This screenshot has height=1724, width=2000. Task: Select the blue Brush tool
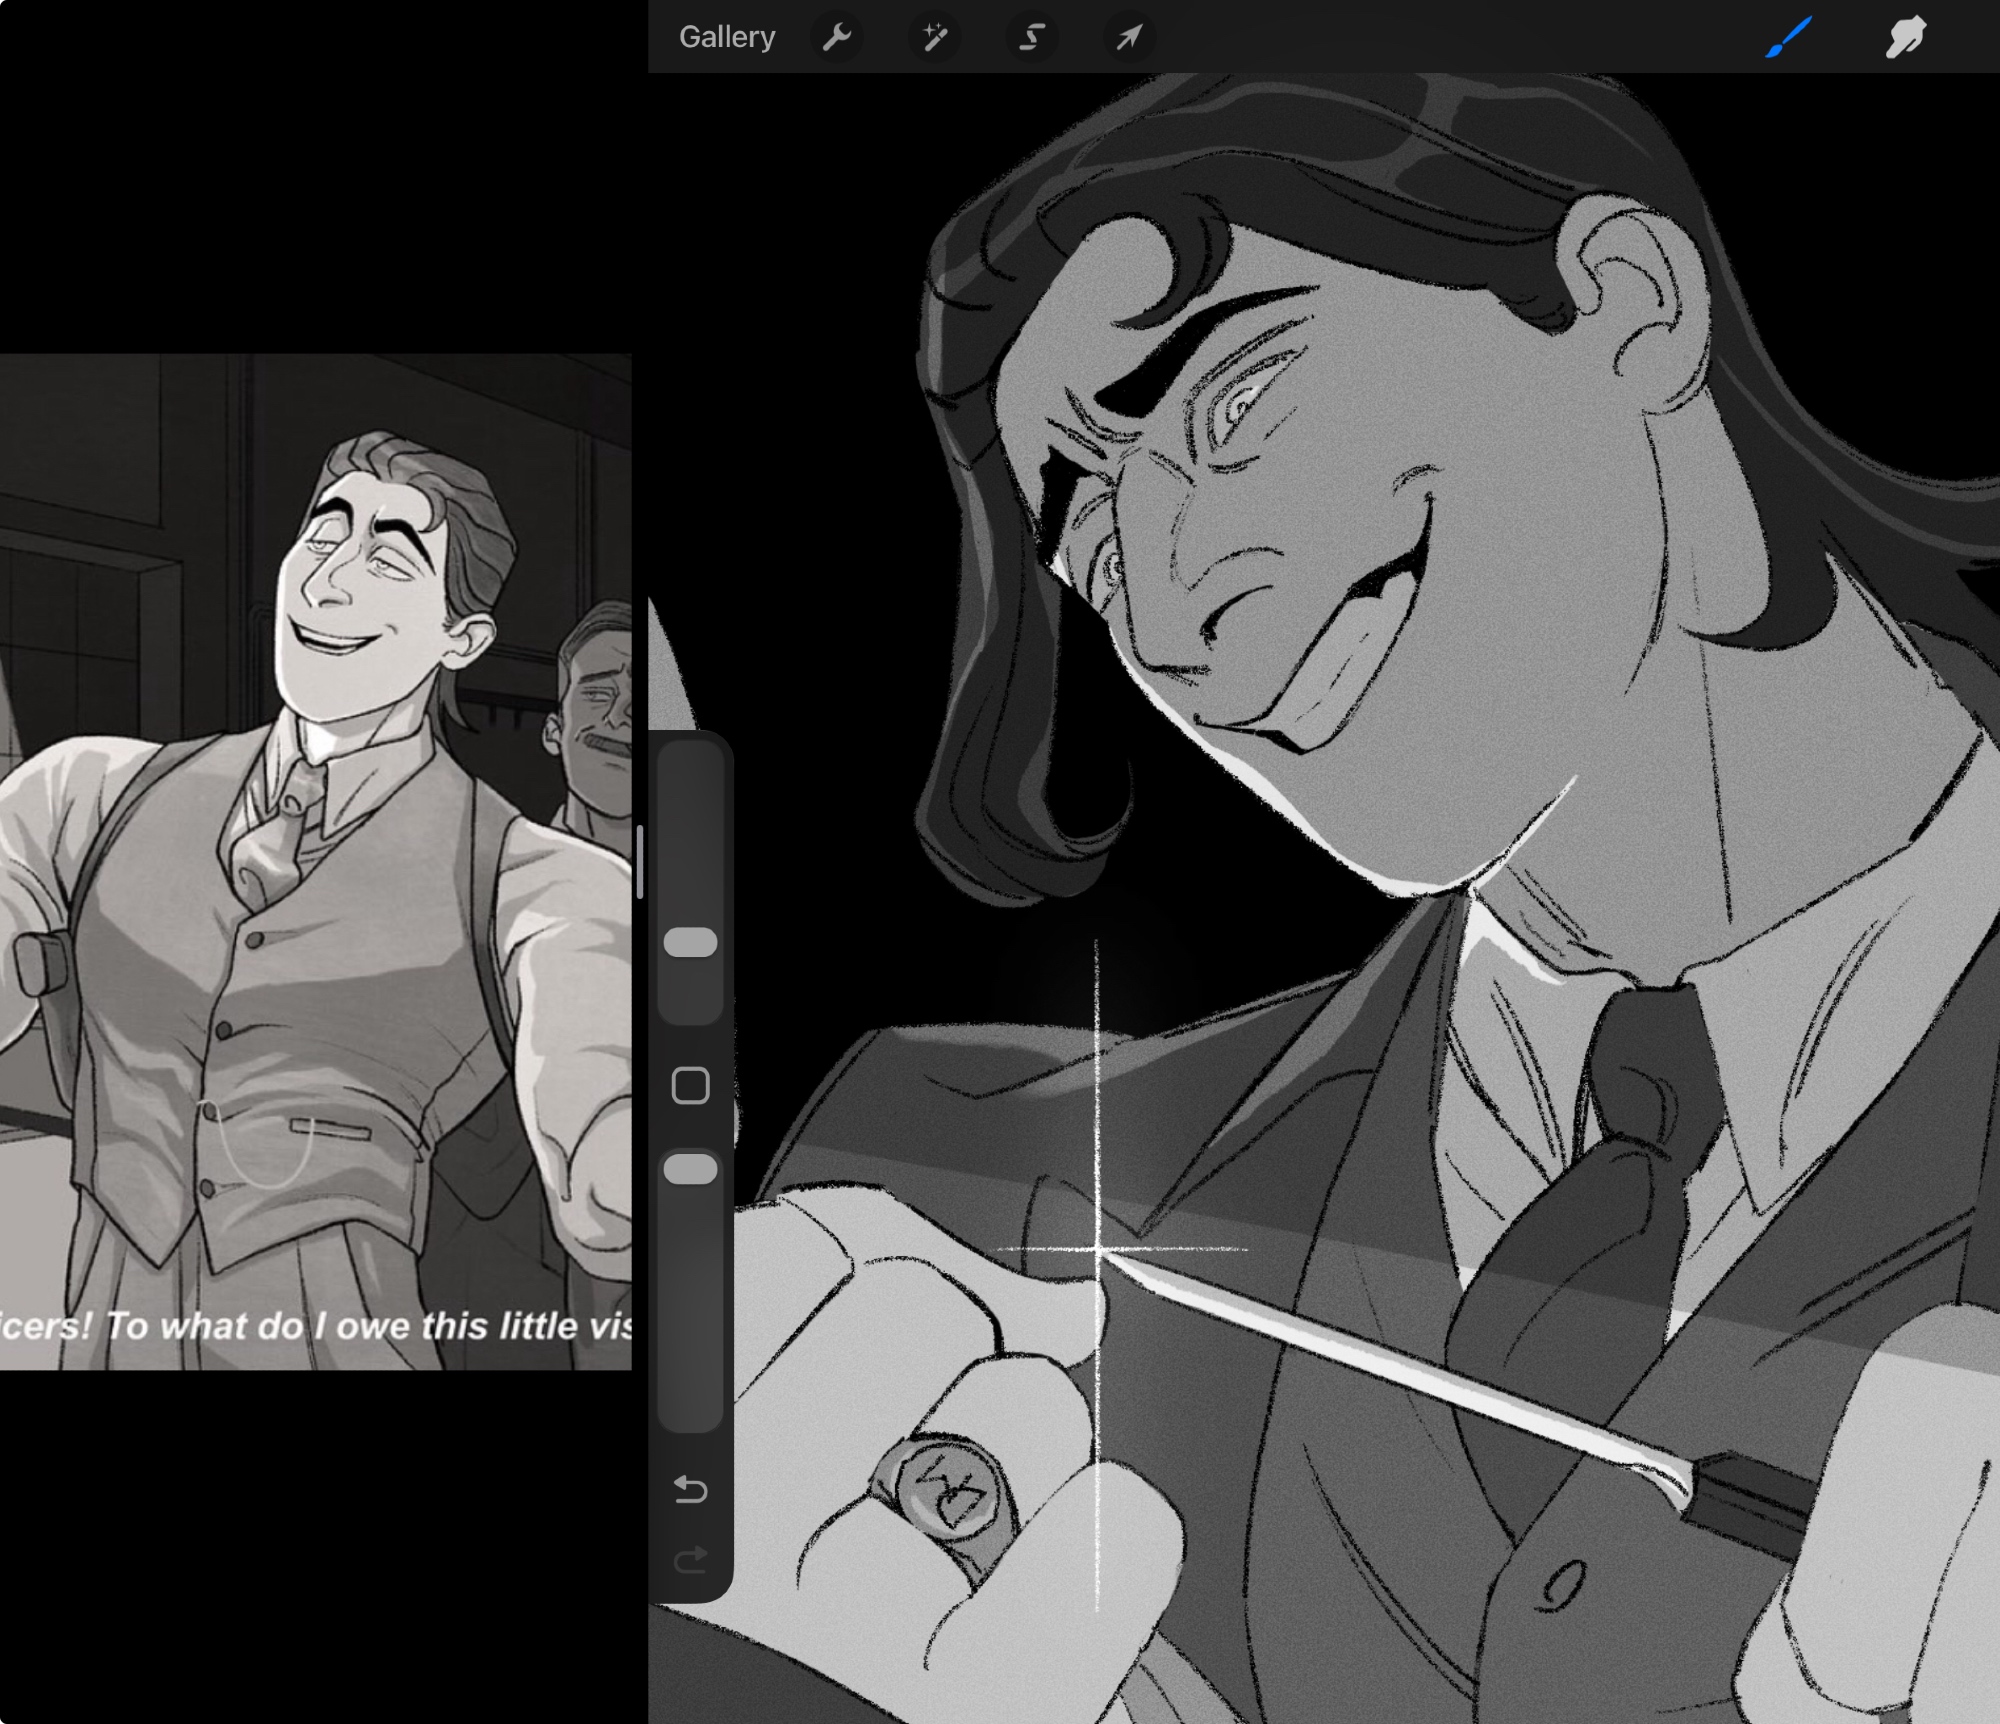(1788, 38)
